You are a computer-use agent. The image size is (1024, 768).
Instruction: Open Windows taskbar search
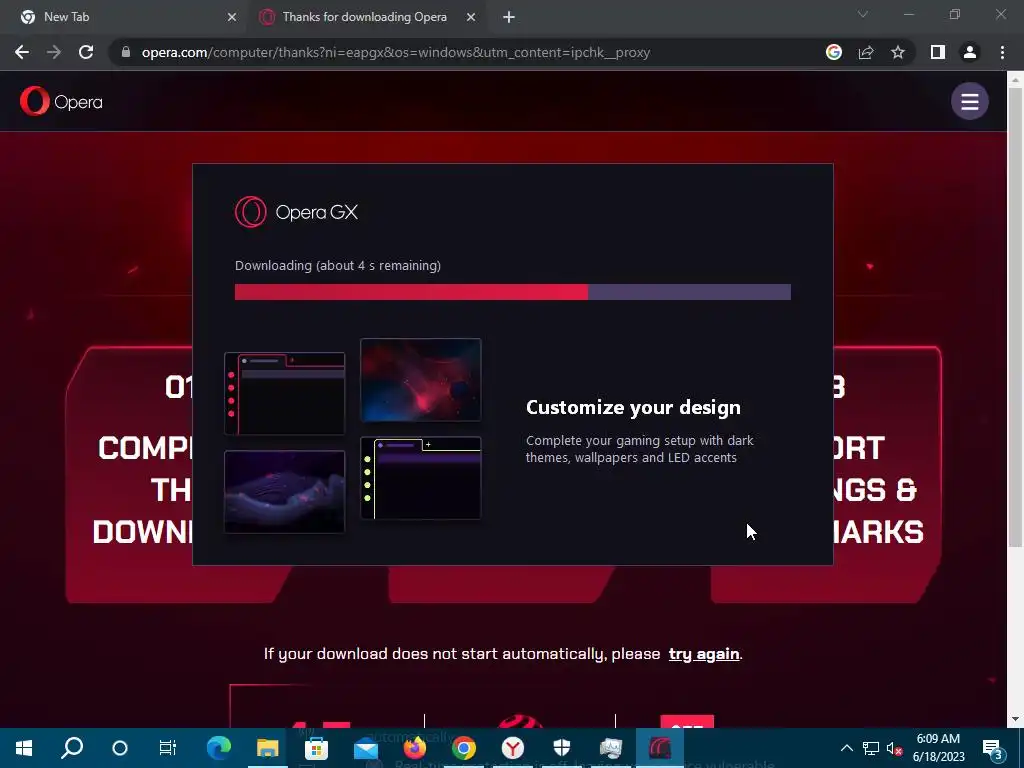tap(72, 748)
